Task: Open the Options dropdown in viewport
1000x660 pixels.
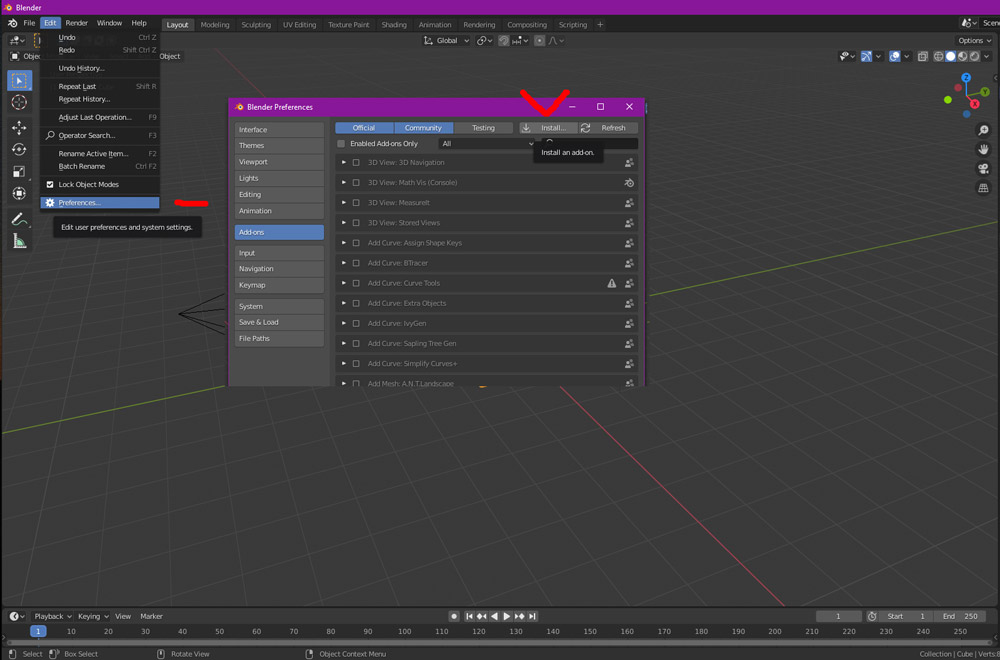Action: [974, 40]
